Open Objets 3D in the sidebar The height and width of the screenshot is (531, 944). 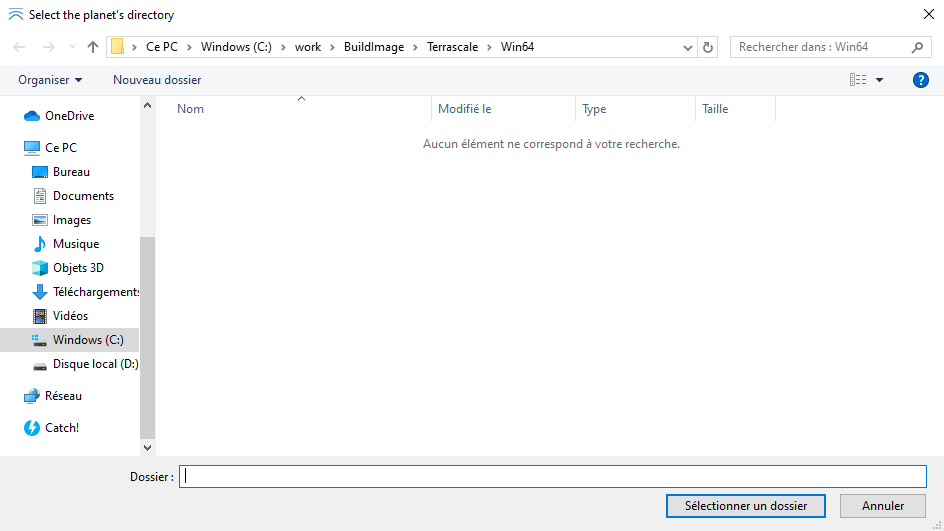pos(77,268)
